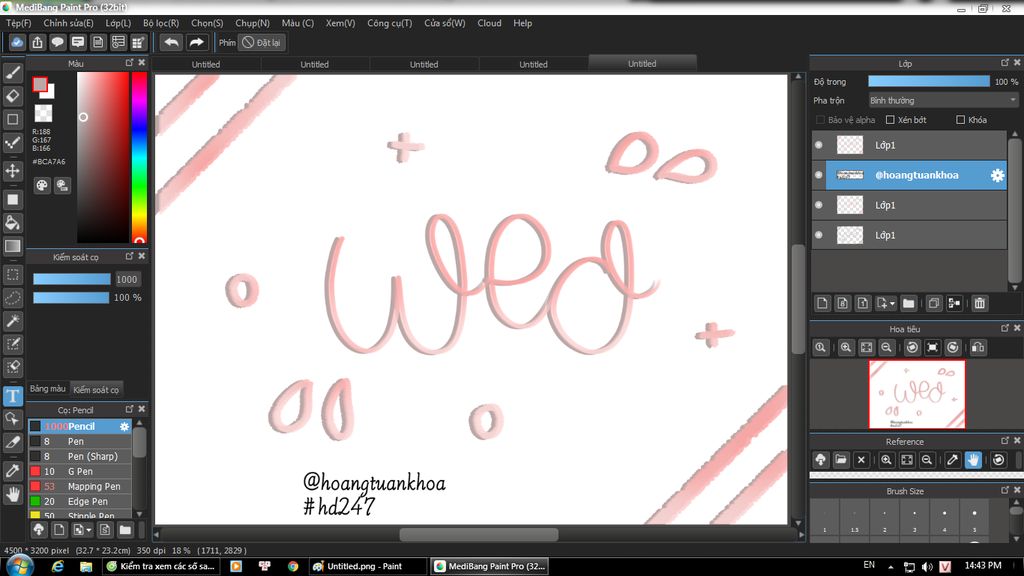Click the cloud save icon in toolbar
1024x576 pixels.
pyautogui.click(x=17, y=42)
